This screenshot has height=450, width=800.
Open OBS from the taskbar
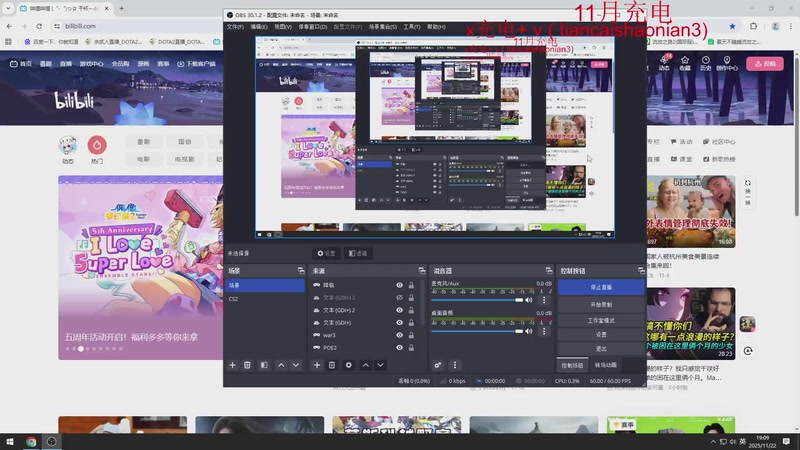click(x=52, y=442)
